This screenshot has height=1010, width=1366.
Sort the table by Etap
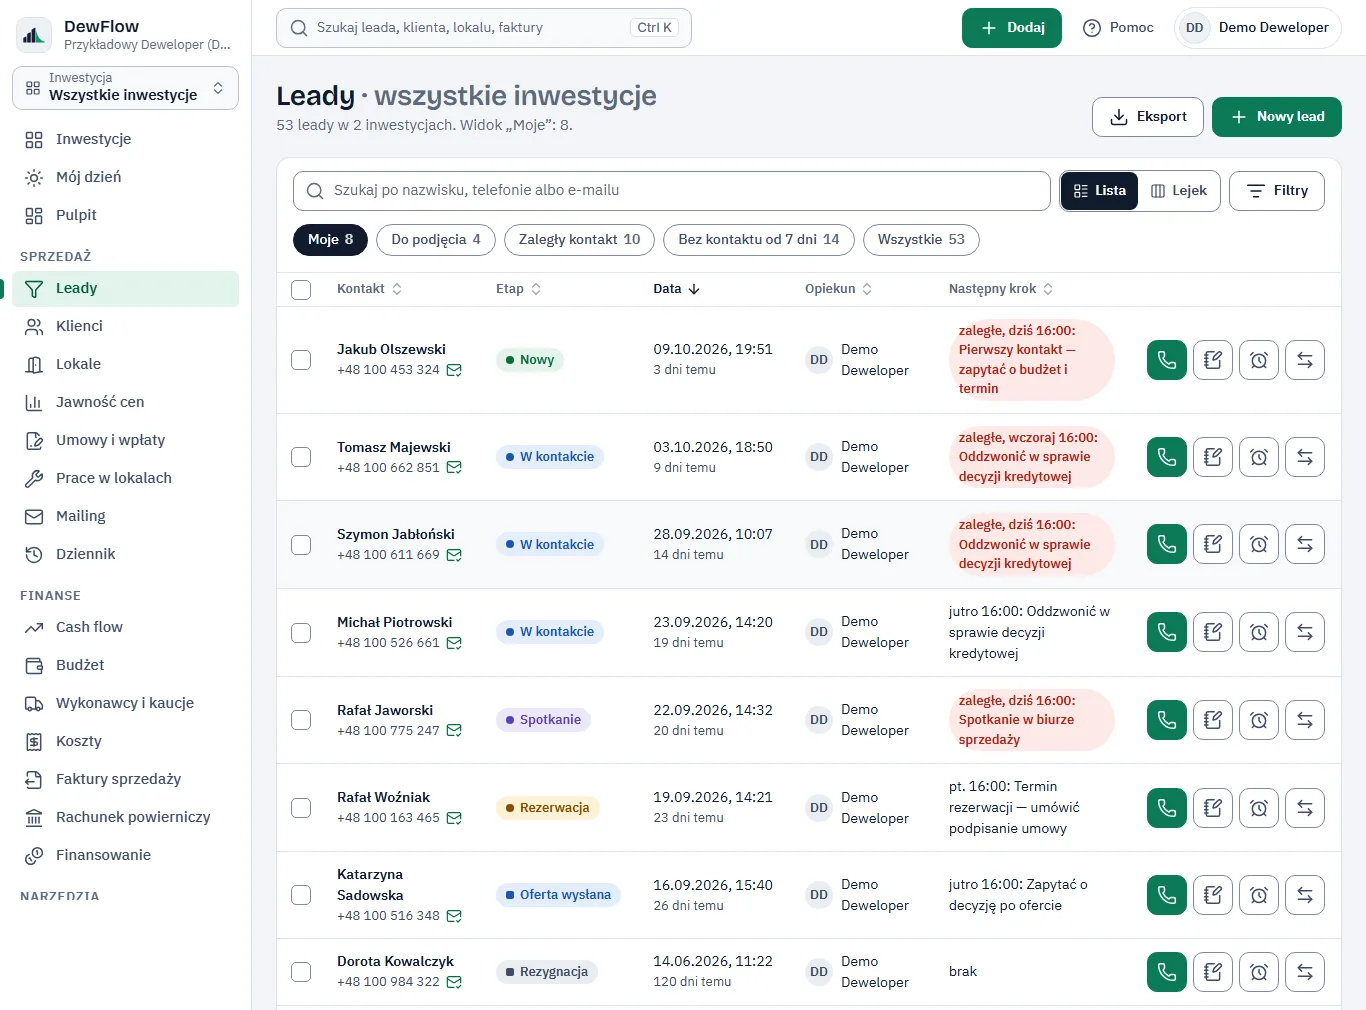click(518, 289)
